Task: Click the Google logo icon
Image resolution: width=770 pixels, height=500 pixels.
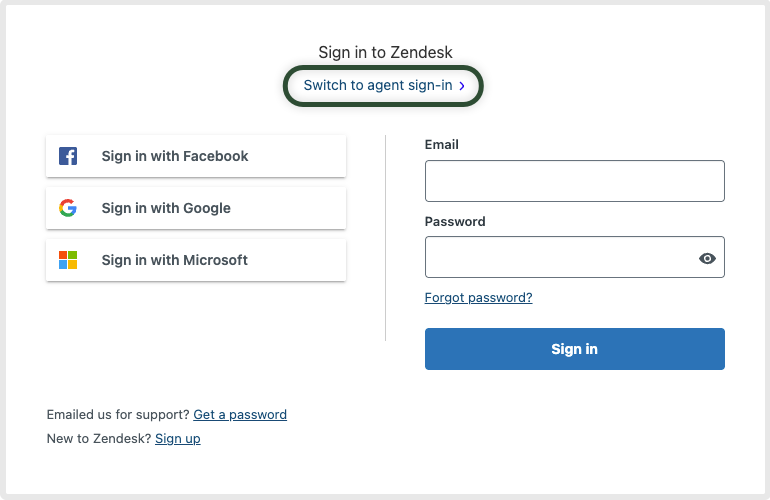Action: [68, 208]
